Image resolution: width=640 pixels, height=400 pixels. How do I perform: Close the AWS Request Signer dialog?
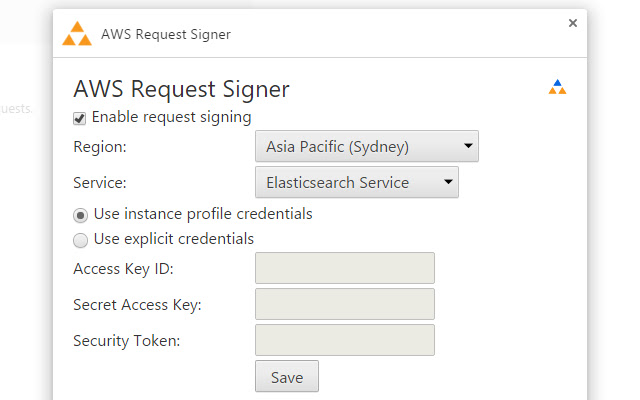coord(573,23)
